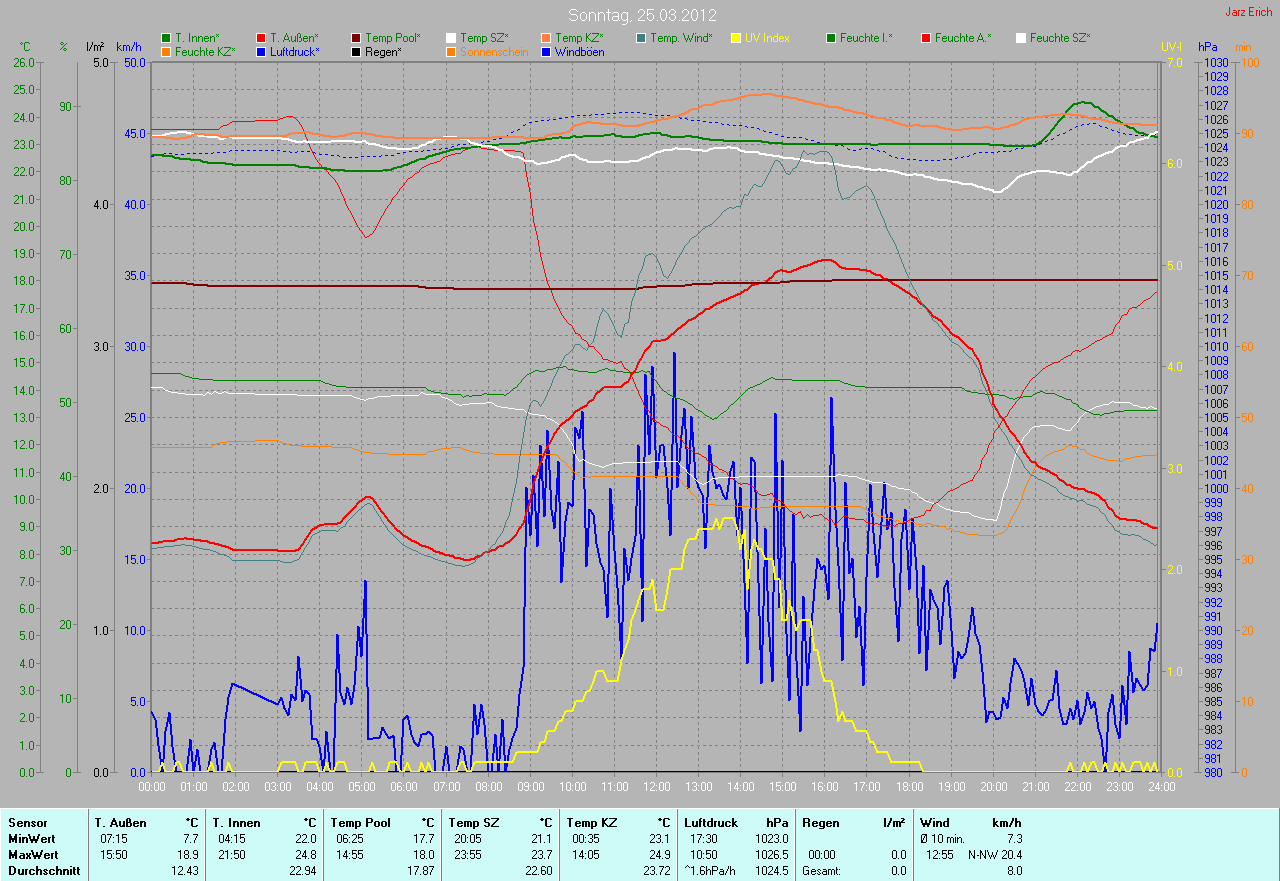Select the Luftdruck column header in table
This screenshot has width=1280, height=881.
(711, 823)
